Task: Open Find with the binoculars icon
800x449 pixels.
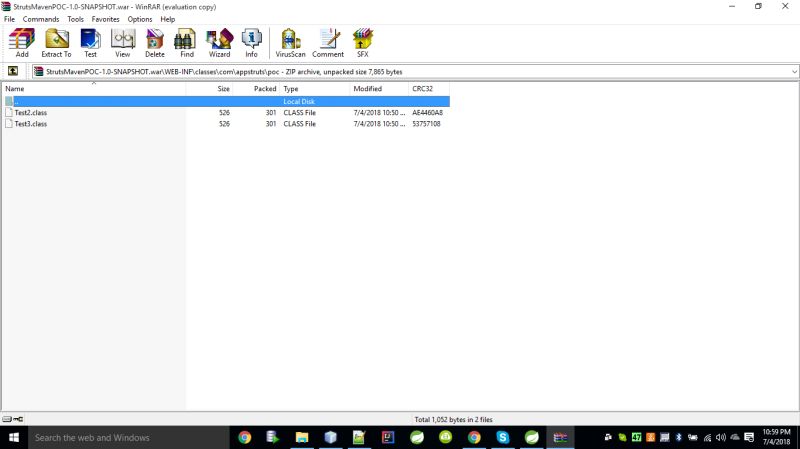Action: coord(187,43)
